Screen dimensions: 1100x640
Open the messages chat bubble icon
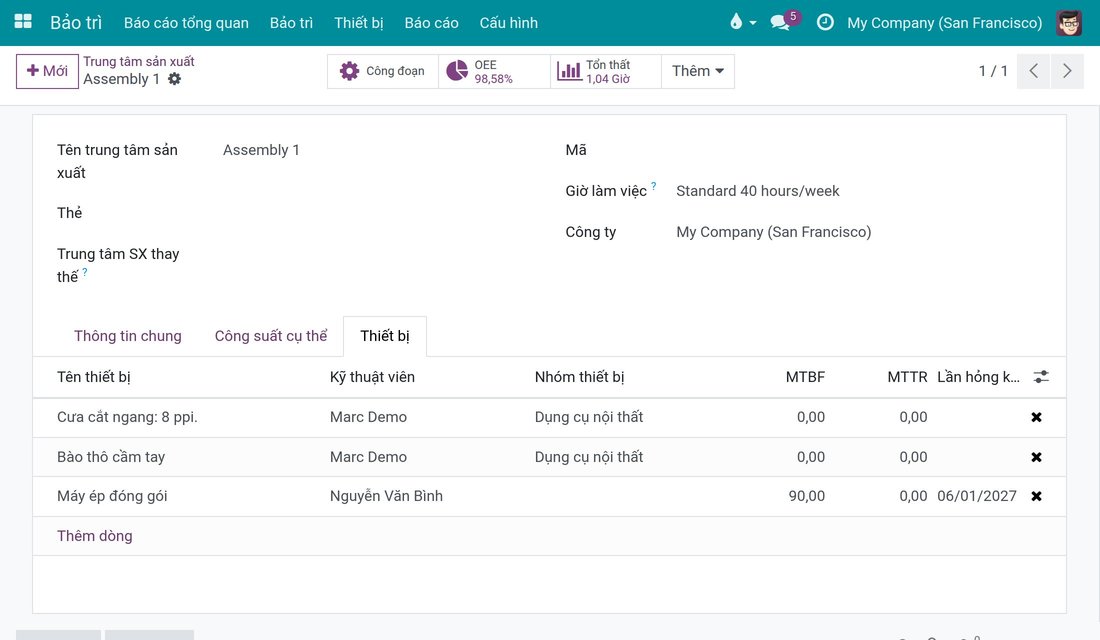point(780,22)
